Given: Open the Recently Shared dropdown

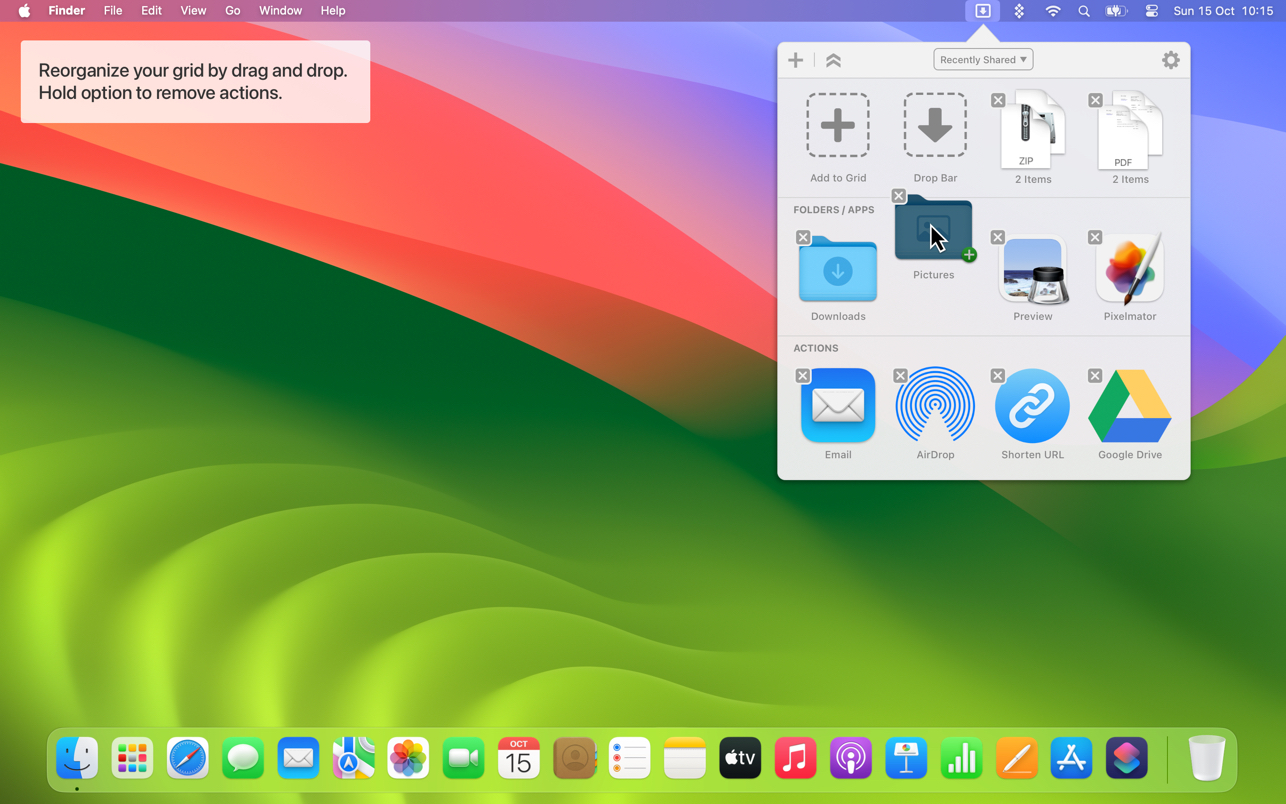Looking at the screenshot, I should (x=983, y=60).
